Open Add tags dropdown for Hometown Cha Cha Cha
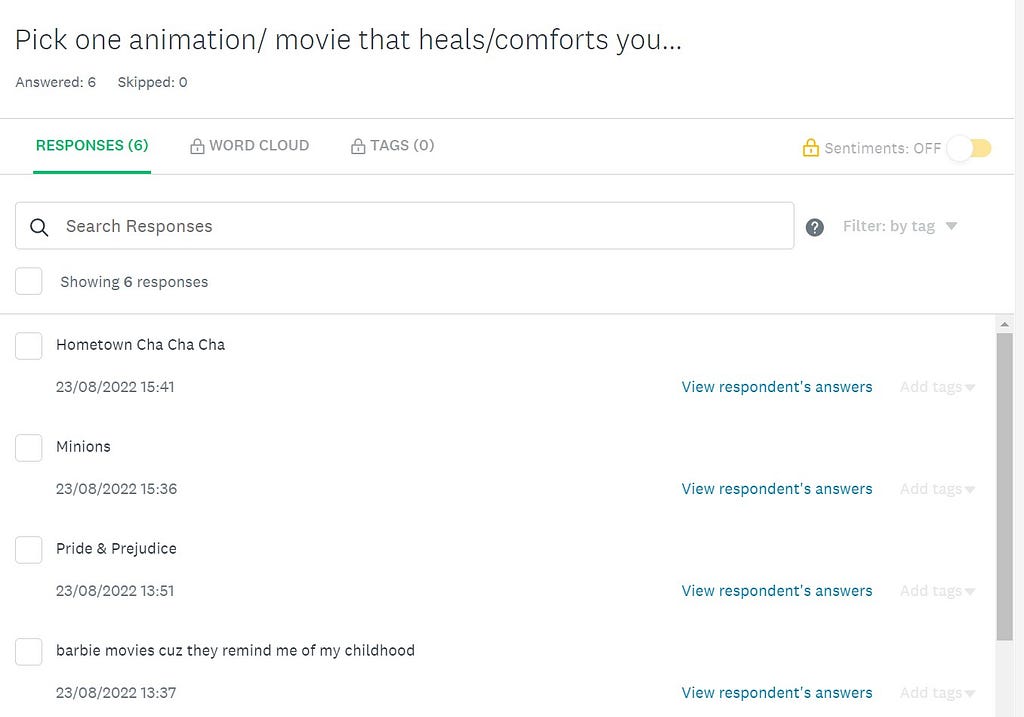 [937, 387]
